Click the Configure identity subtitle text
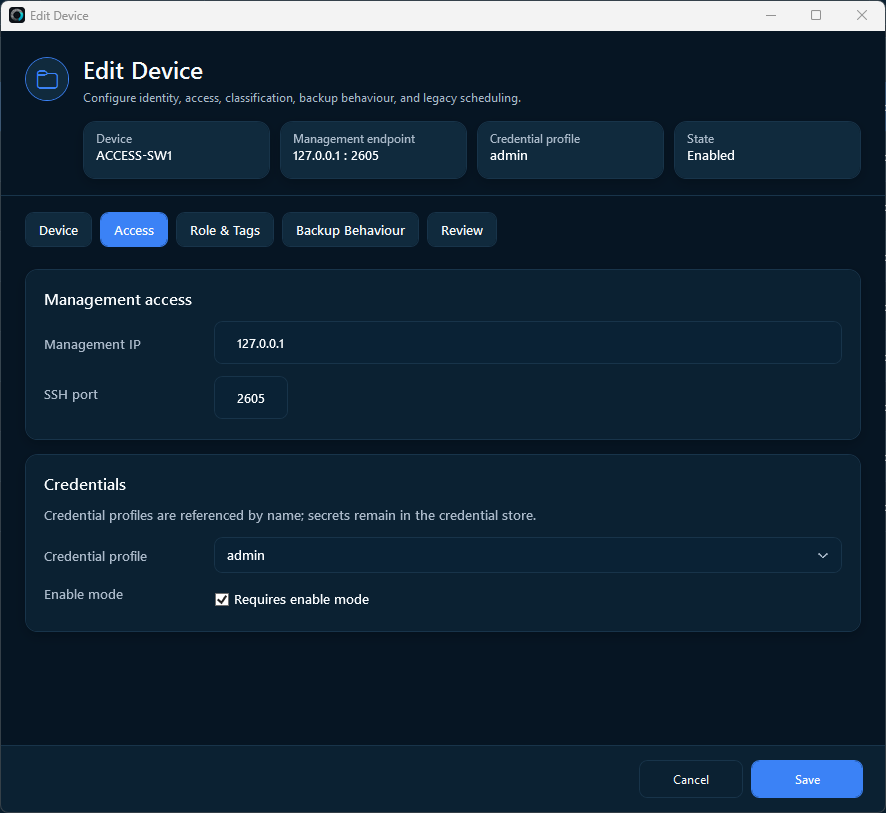886x813 pixels. (x=302, y=98)
